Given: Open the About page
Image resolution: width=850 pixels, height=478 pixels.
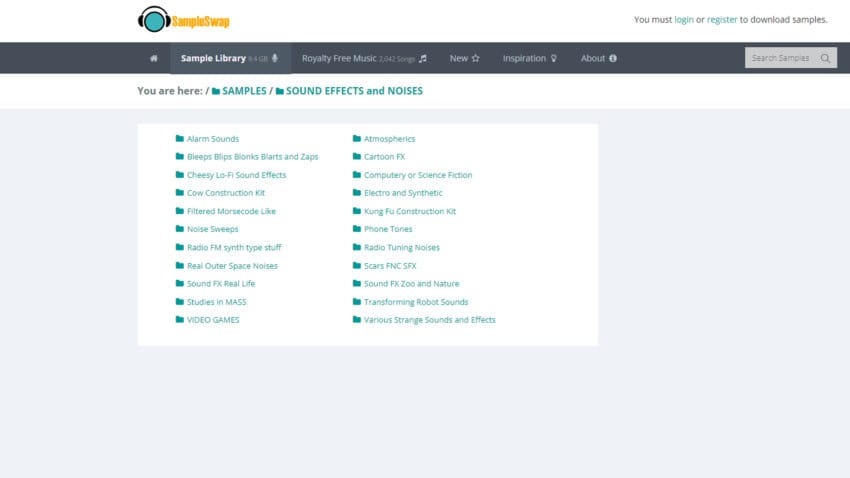Looking at the screenshot, I should 598,58.
